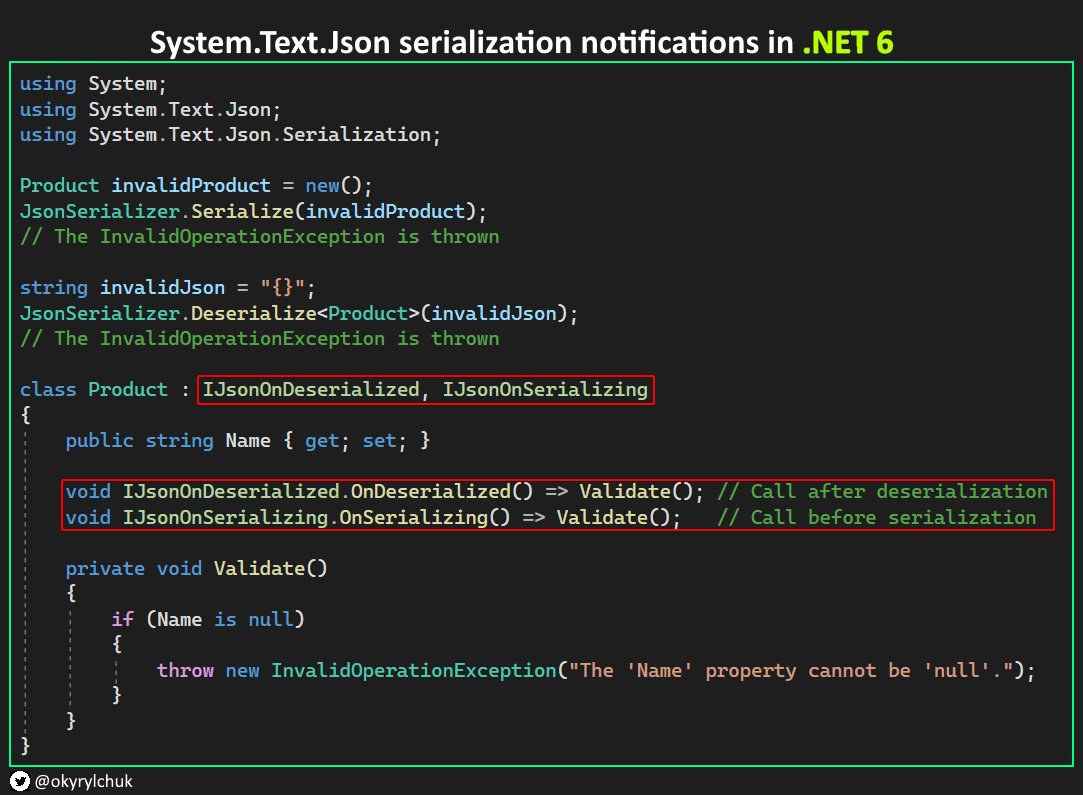Click 'IJsonOnSerializing' in class declaration
The height and width of the screenshot is (795, 1083).
545,390
